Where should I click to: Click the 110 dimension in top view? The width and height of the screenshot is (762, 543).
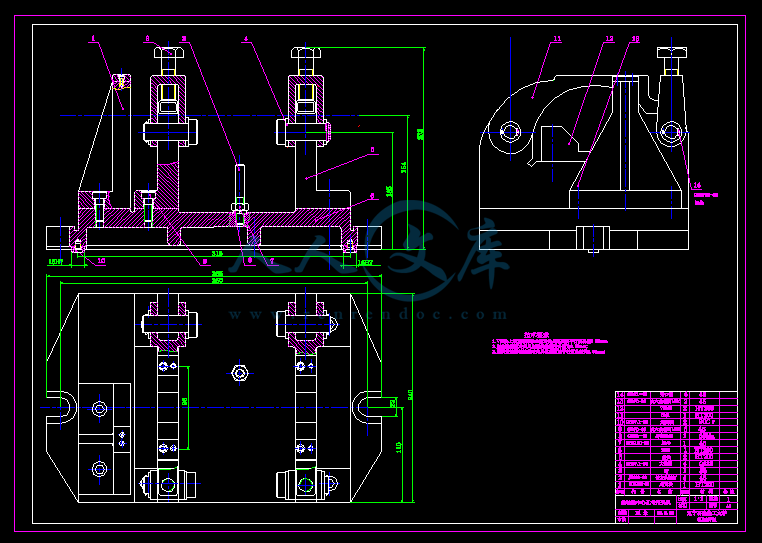[399, 446]
